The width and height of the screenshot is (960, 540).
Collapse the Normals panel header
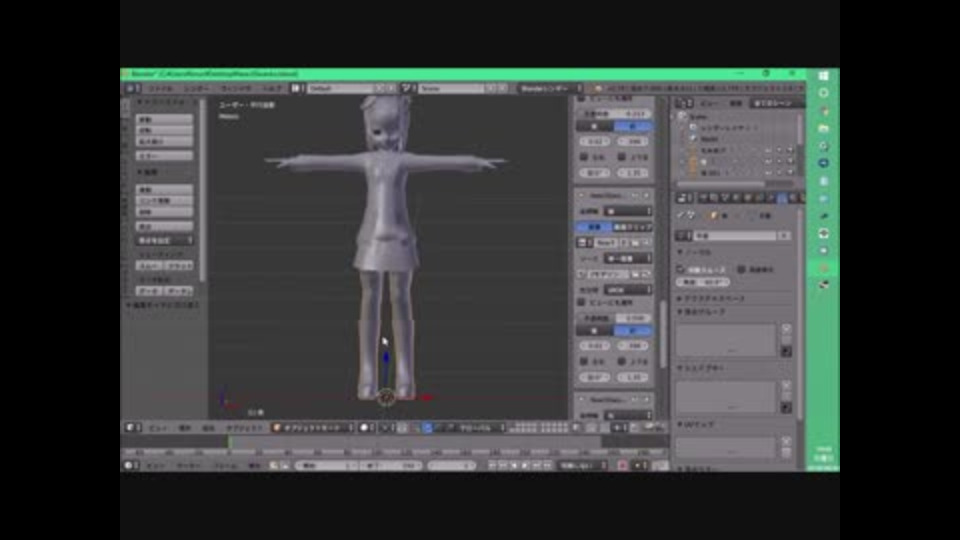695,252
